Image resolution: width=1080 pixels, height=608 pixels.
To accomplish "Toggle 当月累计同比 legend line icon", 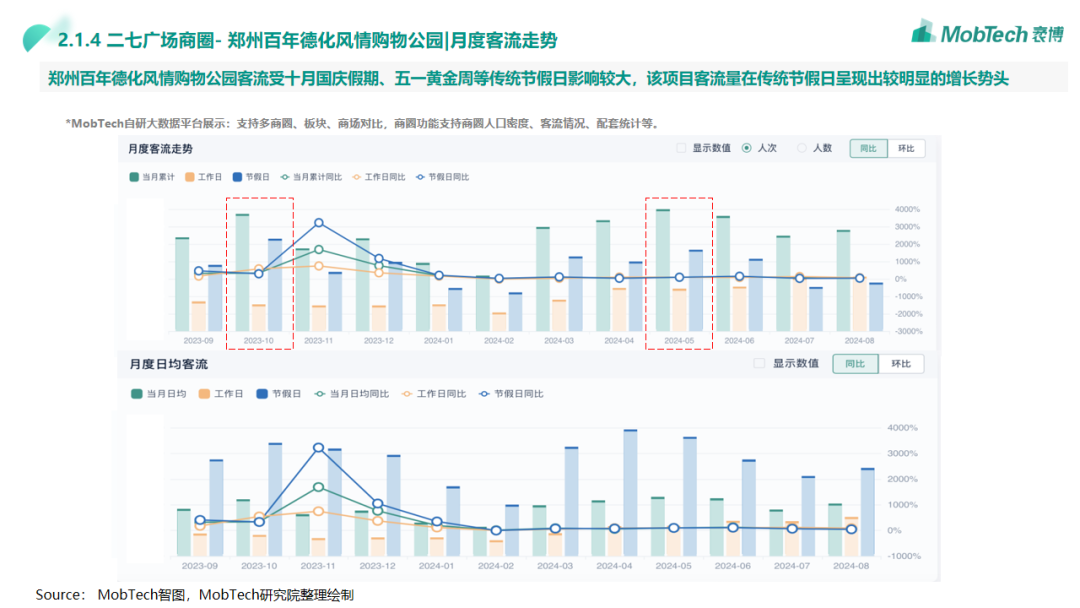I will point(286,177).
